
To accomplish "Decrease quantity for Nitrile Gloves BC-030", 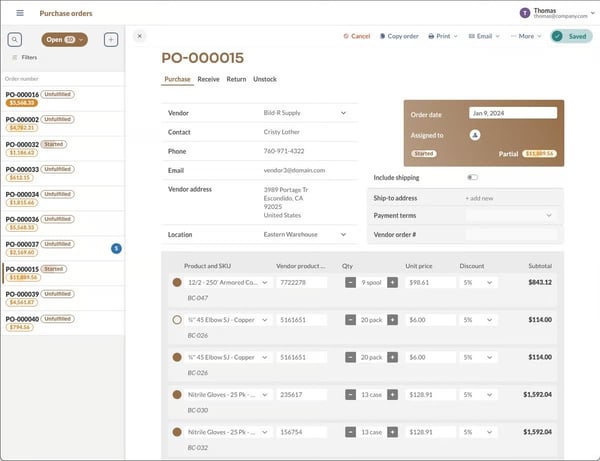I will point(350,394).
